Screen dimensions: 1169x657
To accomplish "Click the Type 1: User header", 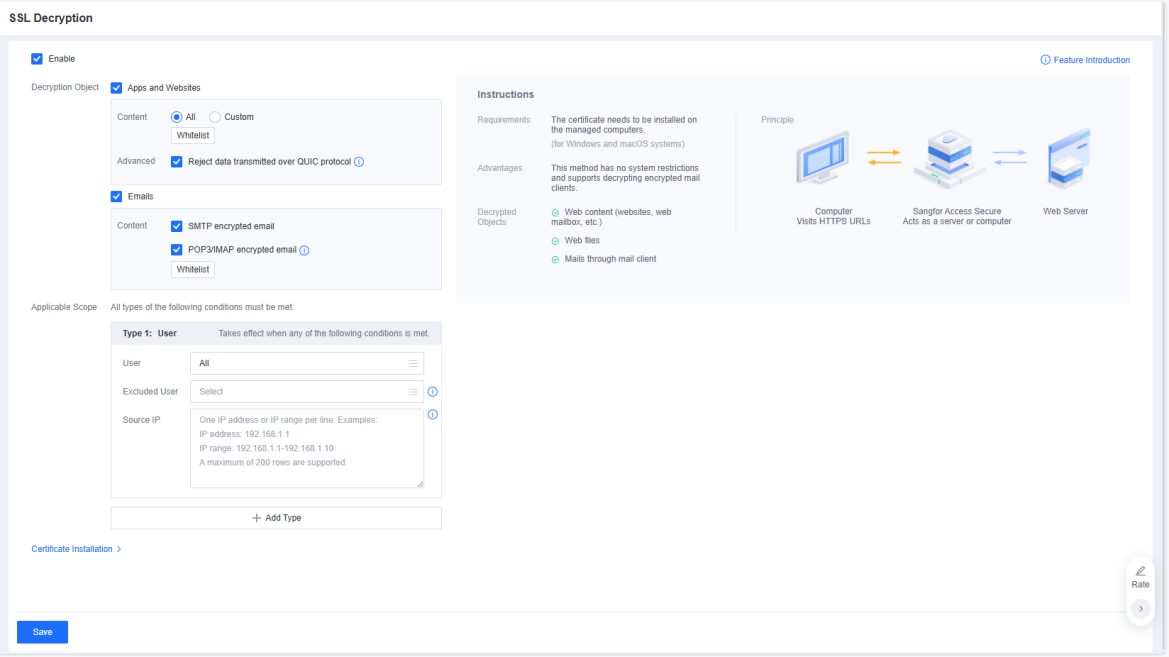I will point(276,333).
